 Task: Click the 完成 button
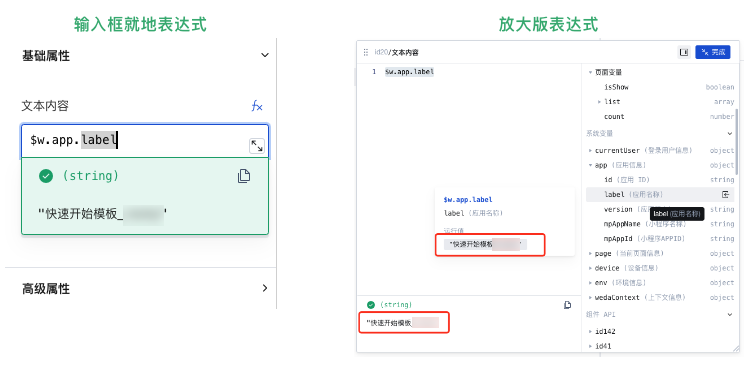click(x=713, y=52)
